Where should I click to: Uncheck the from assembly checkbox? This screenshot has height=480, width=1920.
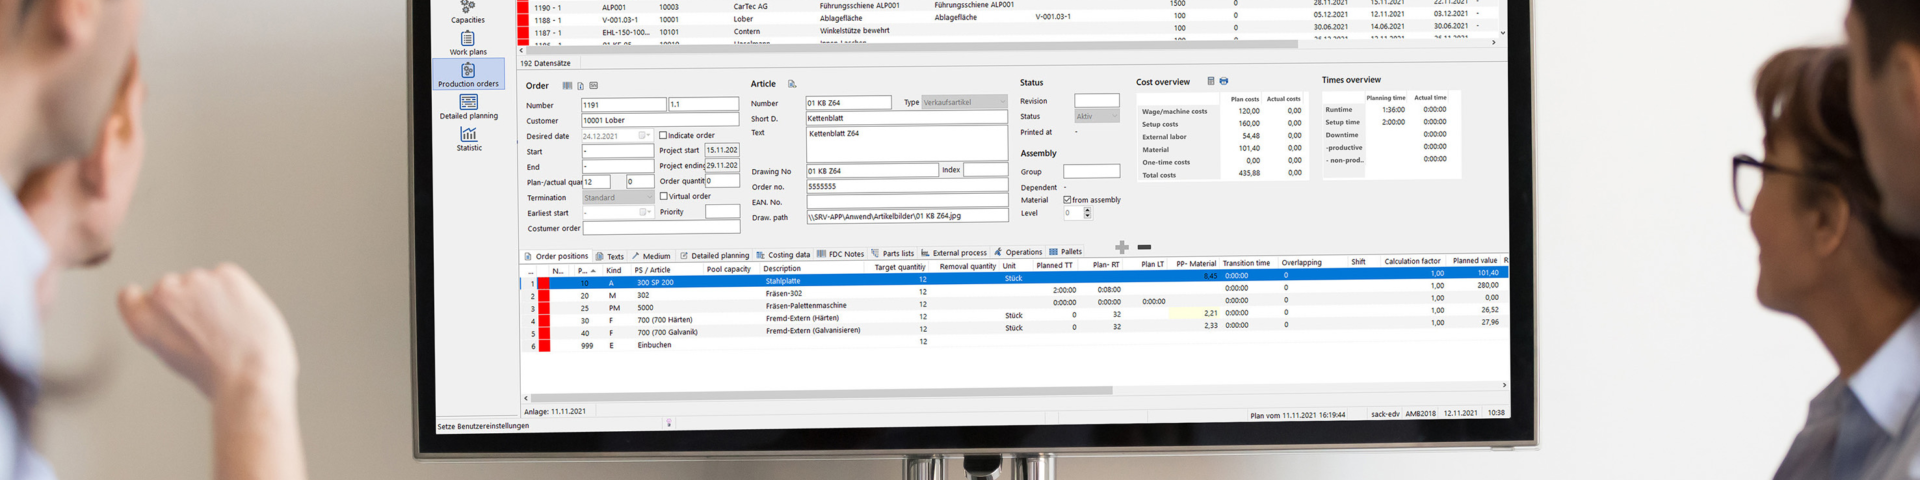point(1067,200)
